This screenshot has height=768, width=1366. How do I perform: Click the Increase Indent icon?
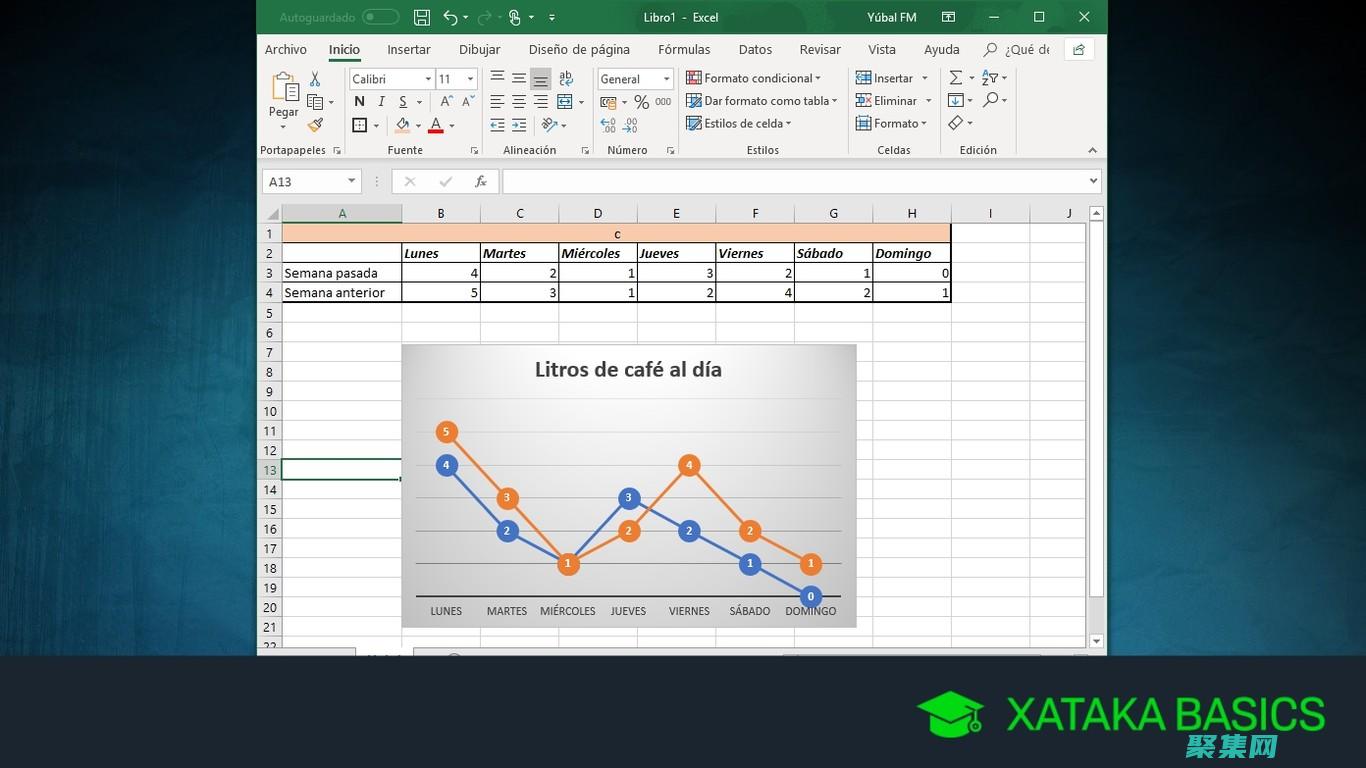point(519,125)
